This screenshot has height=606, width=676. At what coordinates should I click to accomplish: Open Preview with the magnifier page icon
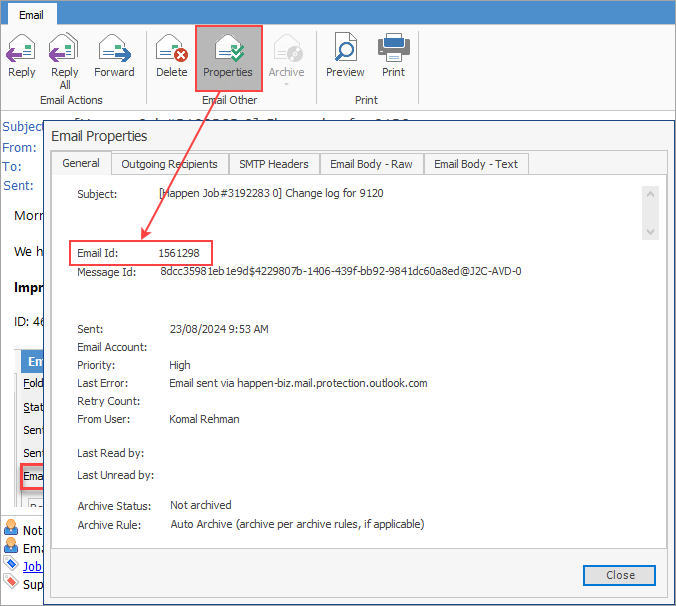click(x=345, y=47)
